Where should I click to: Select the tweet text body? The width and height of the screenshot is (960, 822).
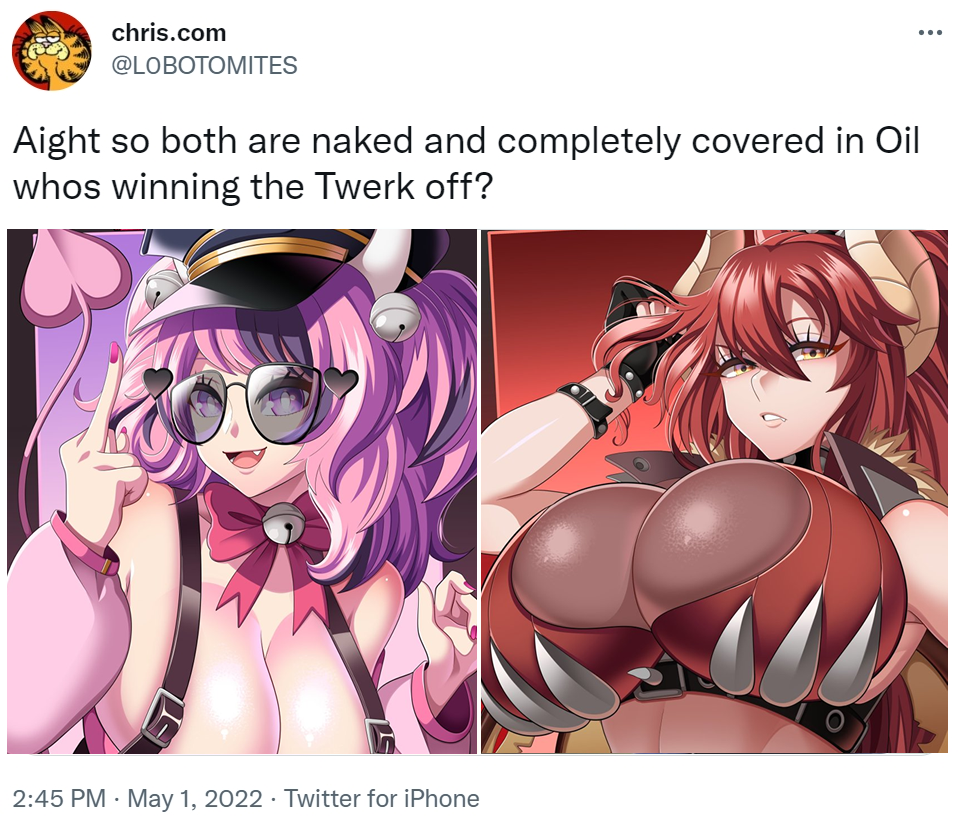pos(467,163)
